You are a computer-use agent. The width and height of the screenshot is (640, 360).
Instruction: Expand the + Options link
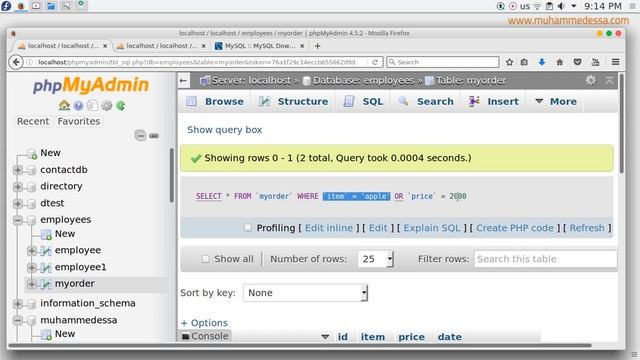point(204,322)
